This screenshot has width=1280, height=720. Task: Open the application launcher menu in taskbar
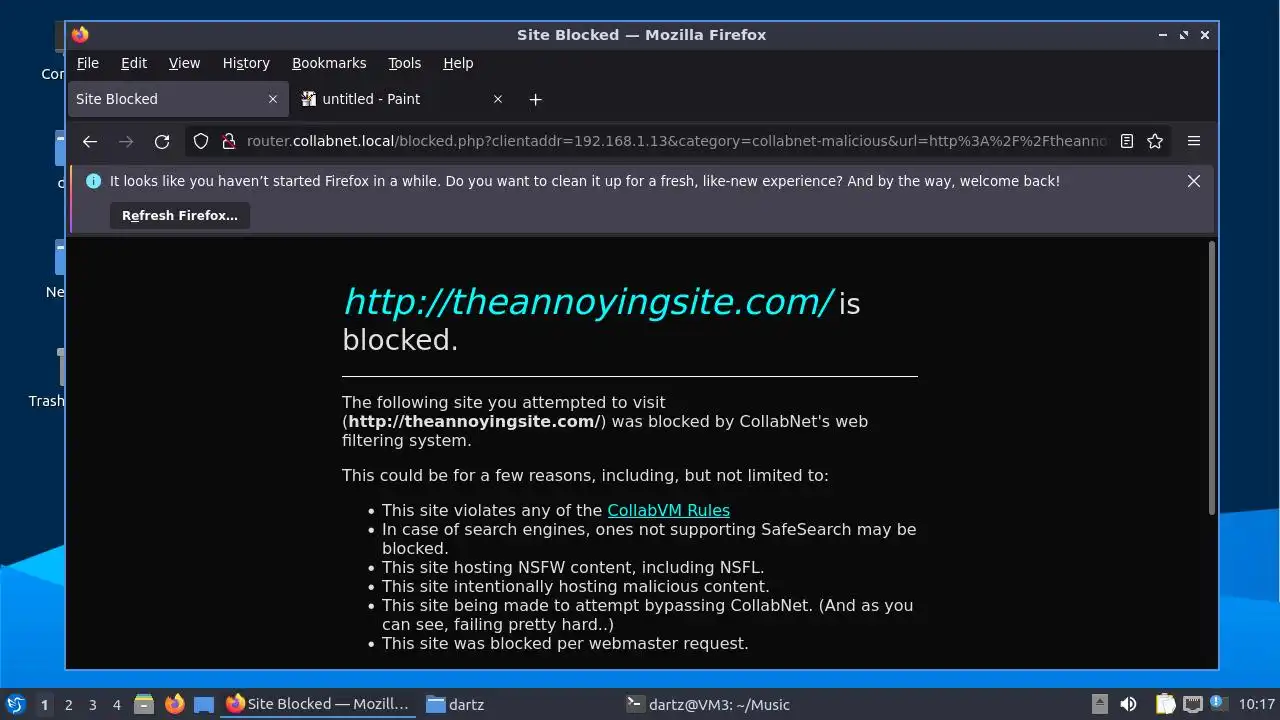point(15,704)
